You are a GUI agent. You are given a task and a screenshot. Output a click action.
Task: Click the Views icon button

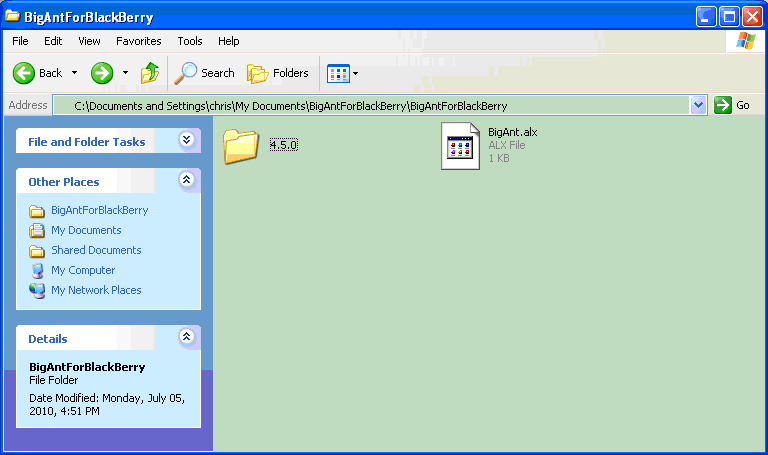(x=338, y=73)
